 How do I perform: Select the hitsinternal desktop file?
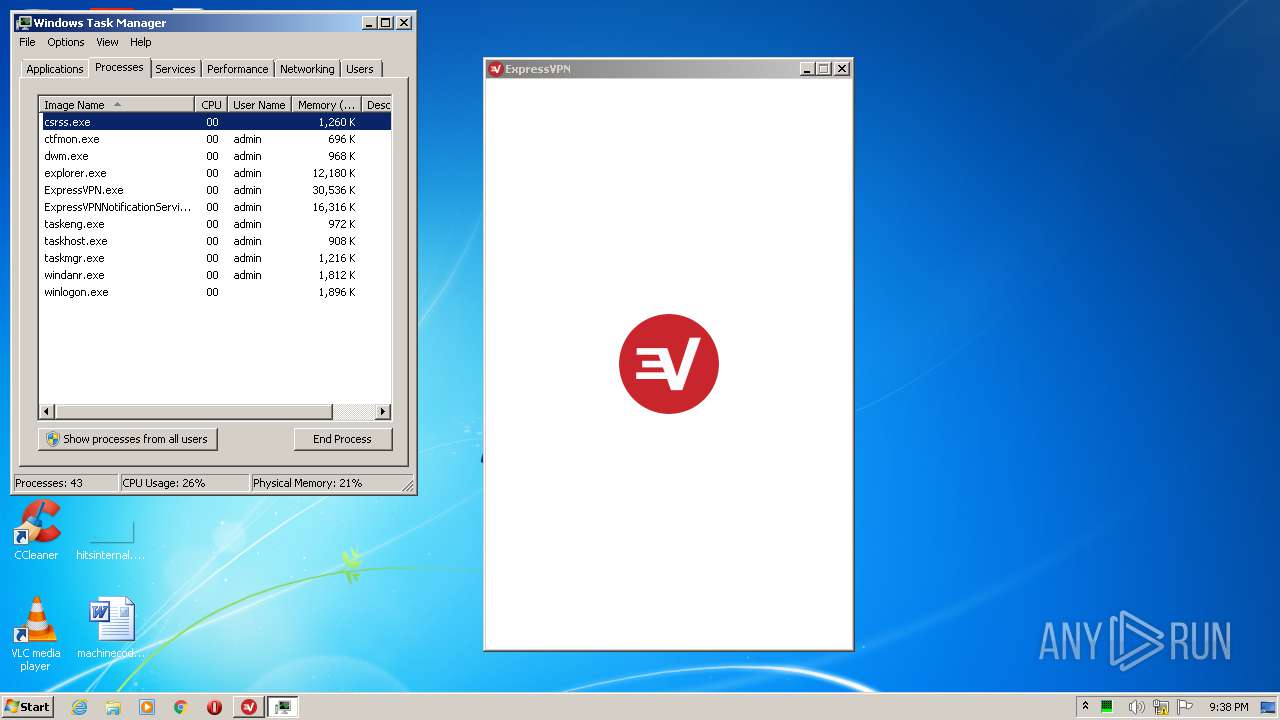pos(111,541)
